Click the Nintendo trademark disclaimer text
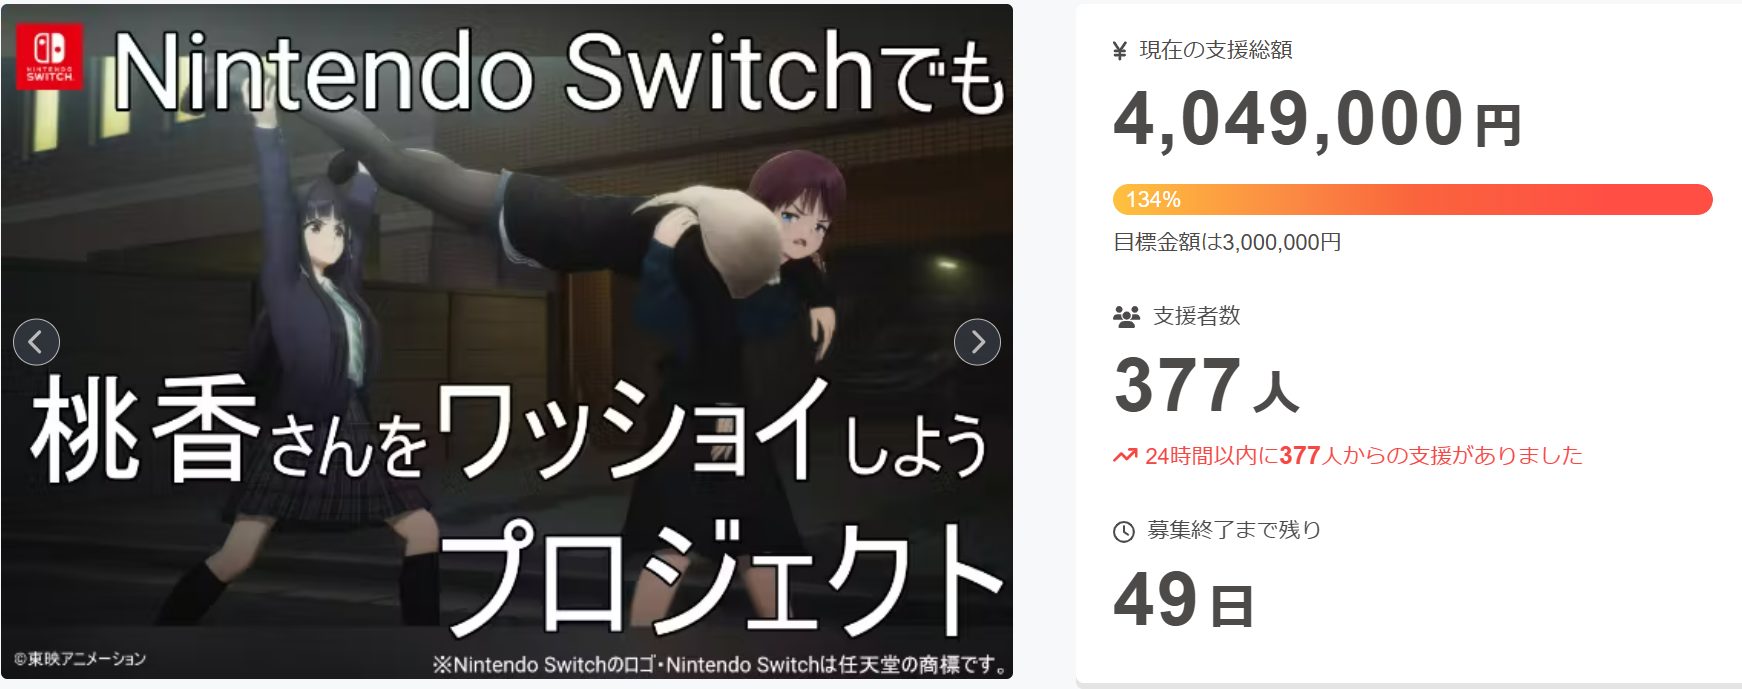 click(x=721, y=664)
